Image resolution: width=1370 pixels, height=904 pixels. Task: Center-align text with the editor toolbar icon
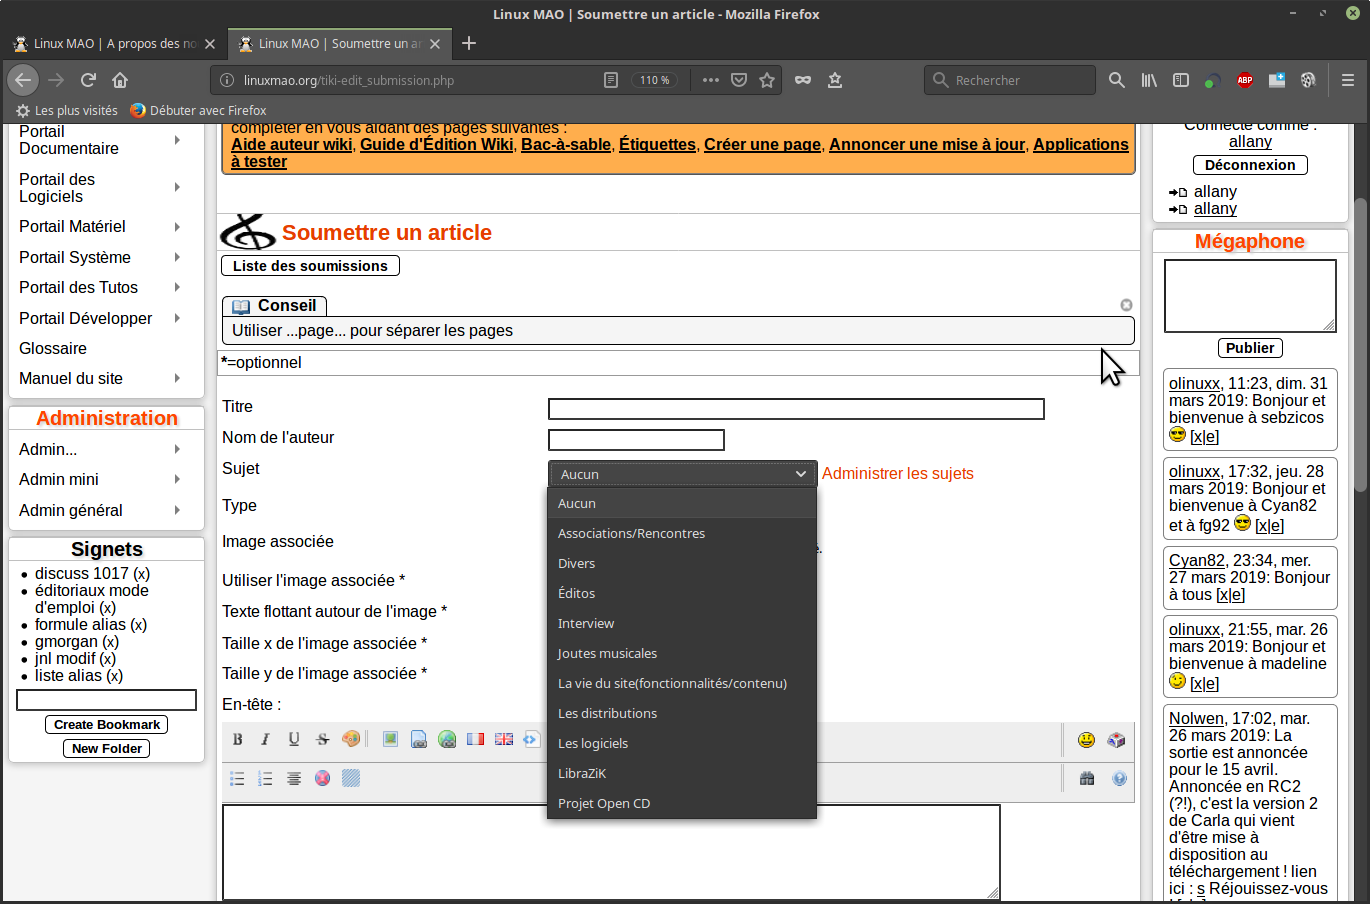tap(294, 779)
